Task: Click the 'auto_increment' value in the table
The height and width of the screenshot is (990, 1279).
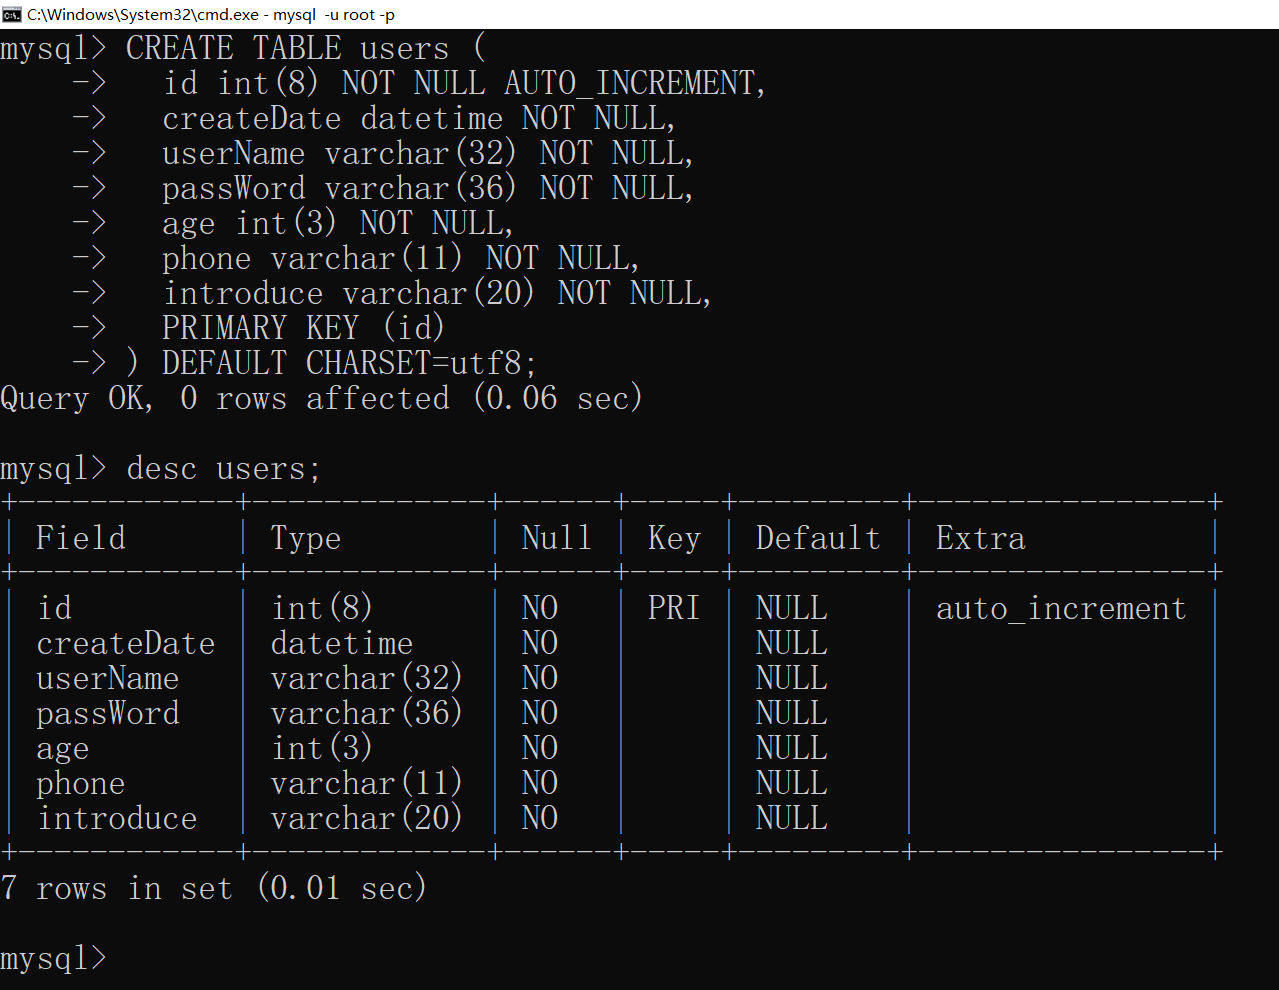Action: point(1060,608)
